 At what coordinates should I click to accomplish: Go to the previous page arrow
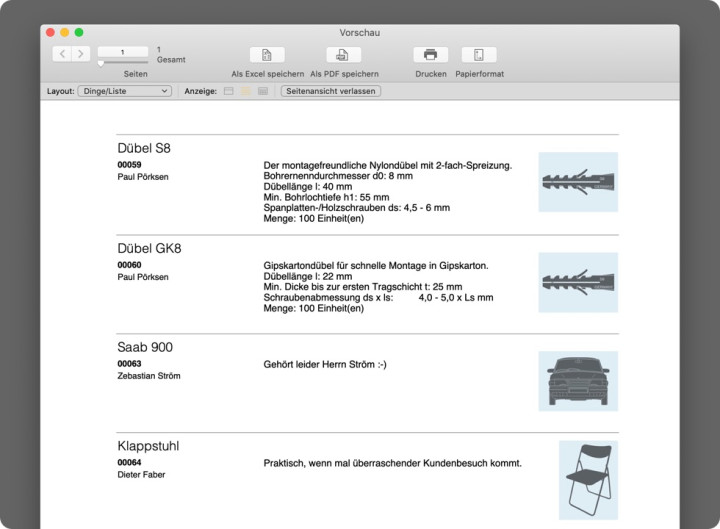point(62,53)
